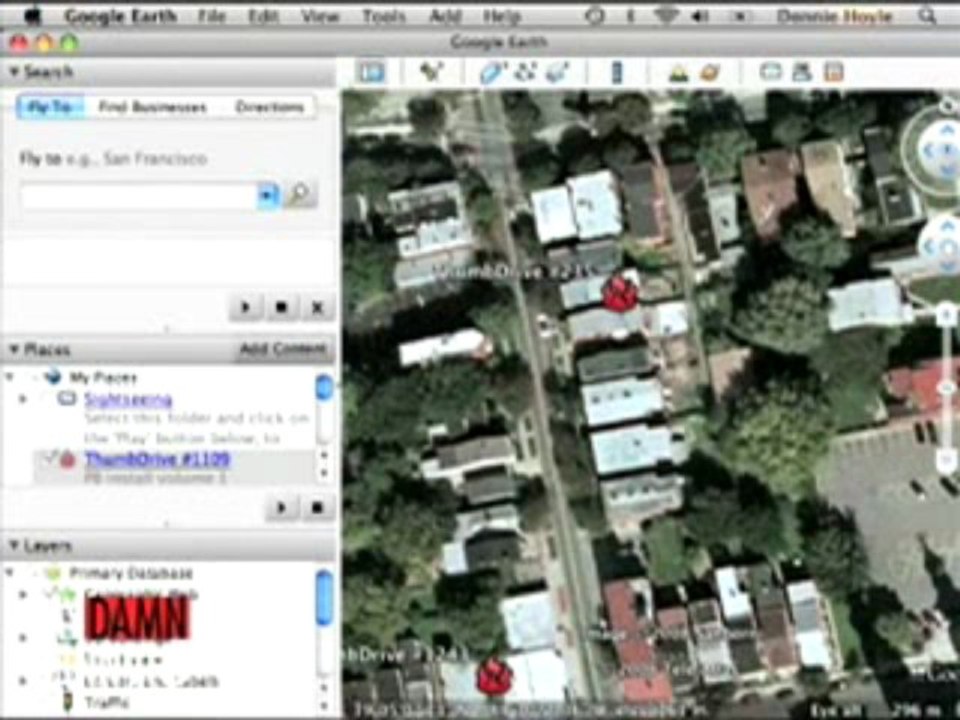Image resolution: width=960 pixels, height=720 pixels.
Task: Open the Google Earth application menu
Action: click(121, 16)
